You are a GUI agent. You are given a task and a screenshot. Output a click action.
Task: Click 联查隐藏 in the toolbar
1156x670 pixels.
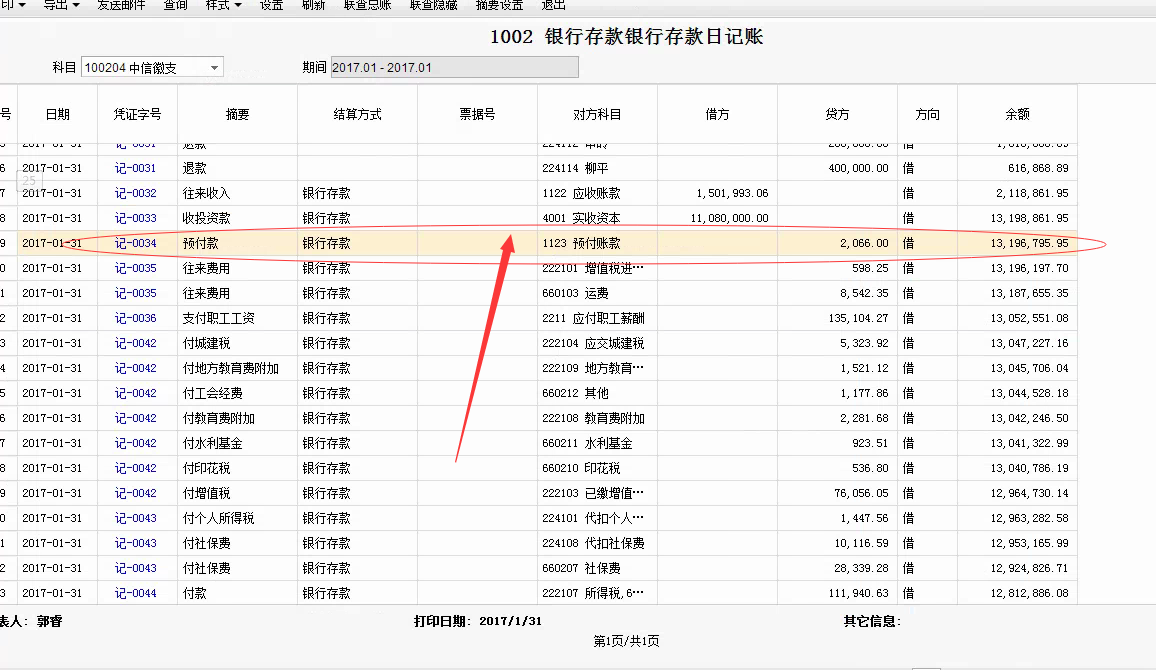[x=434, y=5]
